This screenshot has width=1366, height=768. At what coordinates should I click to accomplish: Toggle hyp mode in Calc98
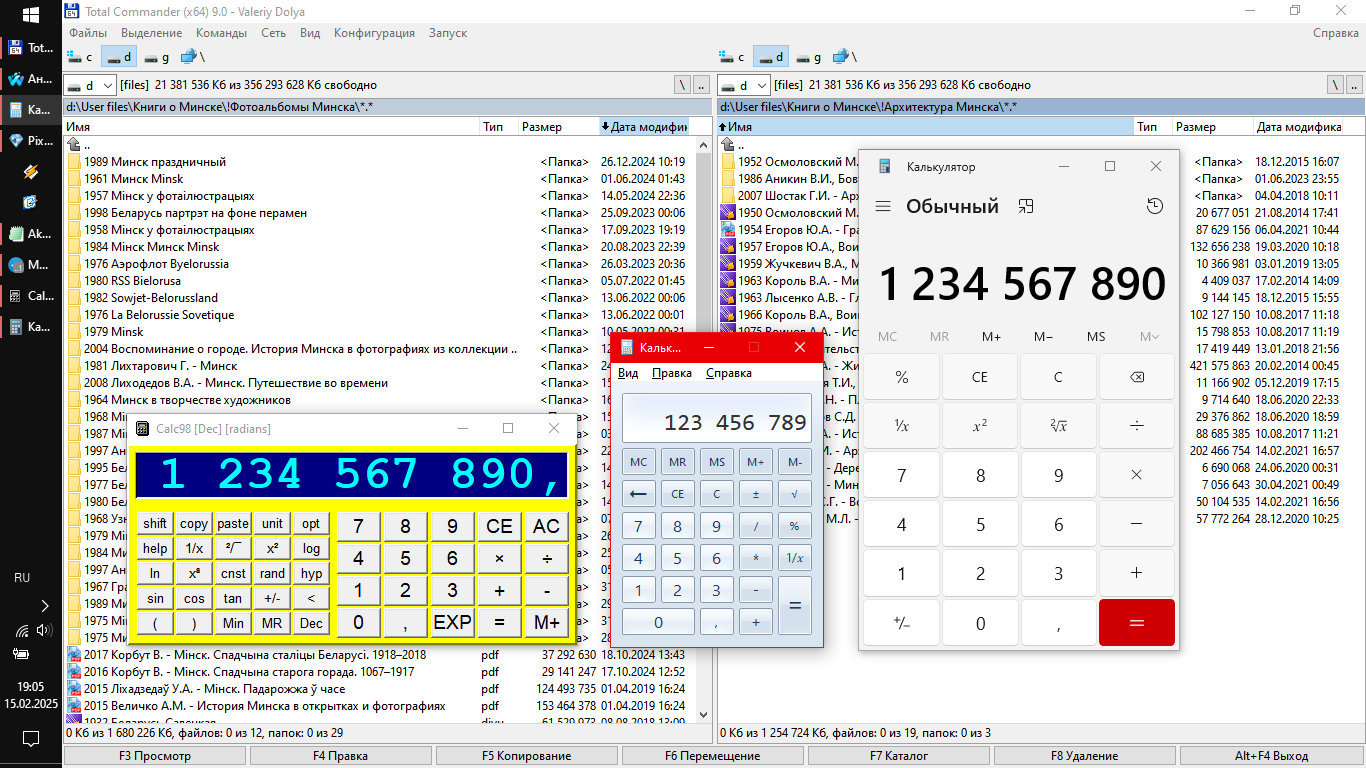click(x=312, y=573)
